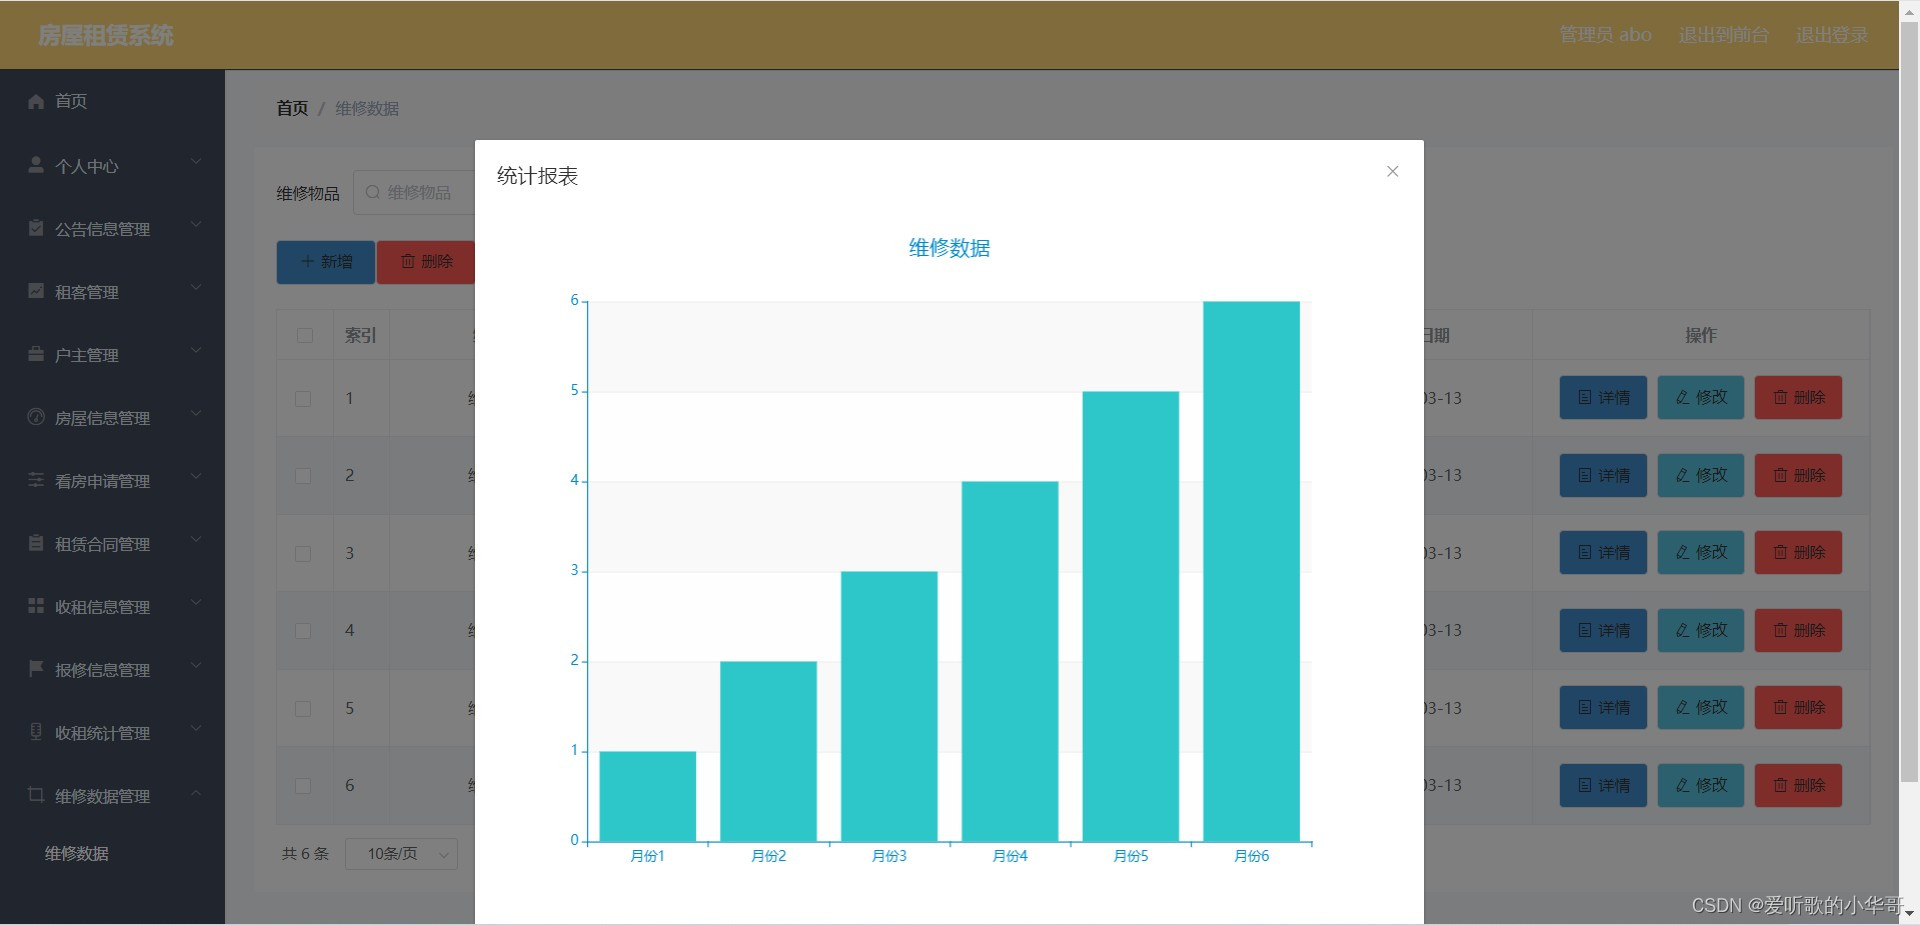The image size is (1920, 925).
Task: Click 删除 button for row 3
Action: 1798,553
